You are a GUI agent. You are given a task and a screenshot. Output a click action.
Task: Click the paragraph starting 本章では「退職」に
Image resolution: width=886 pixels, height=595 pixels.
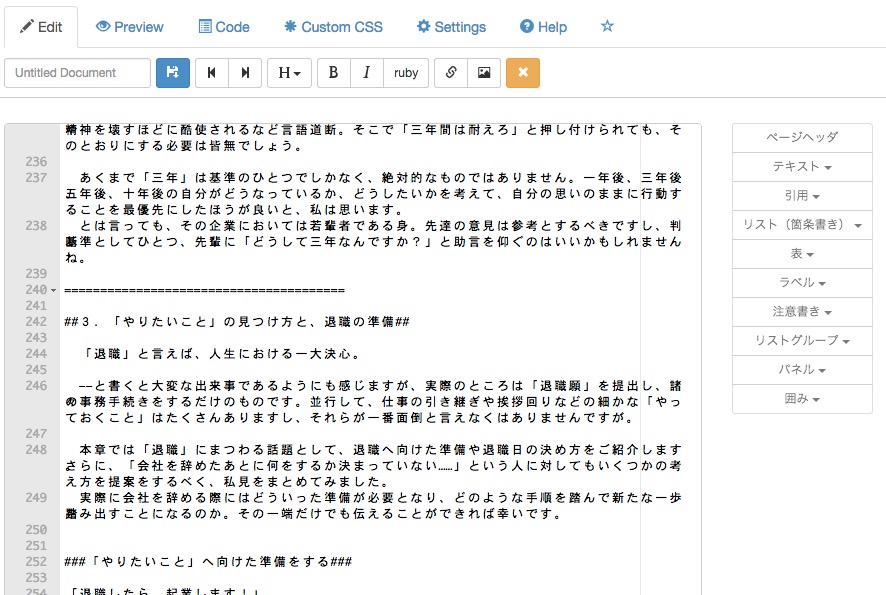[373, 466]
